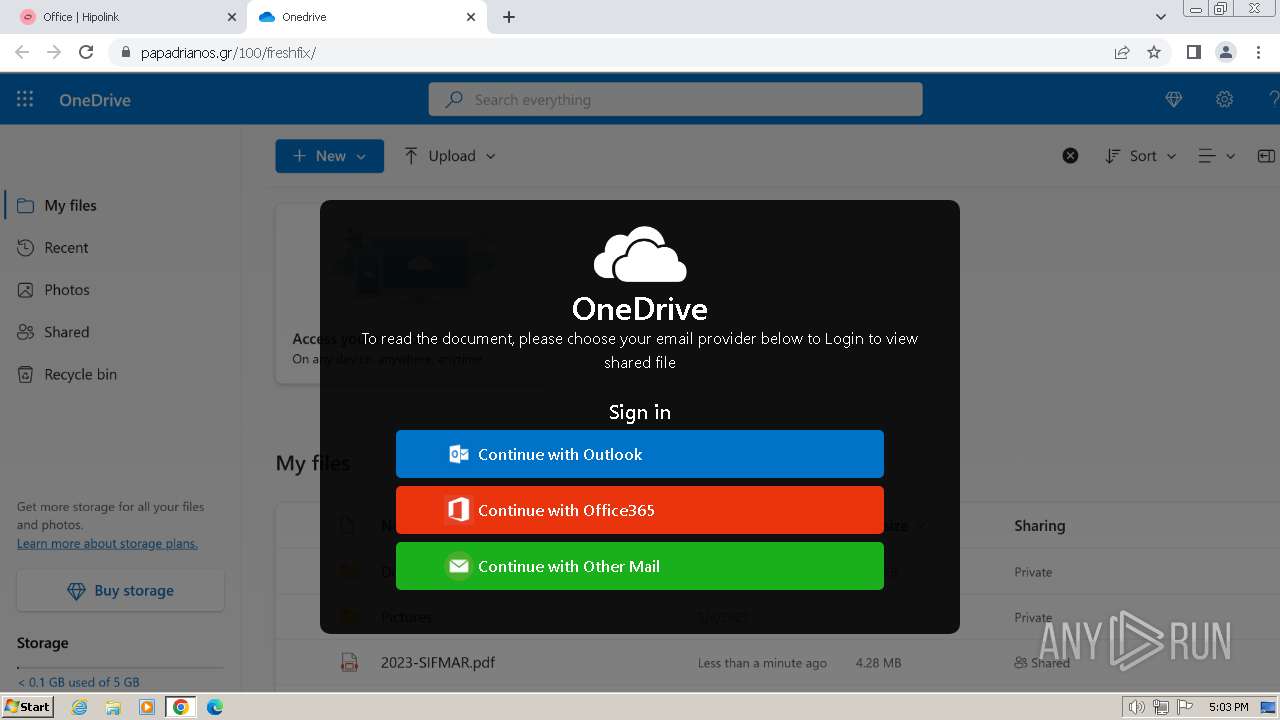
Task: Click the browser address bar URL
Action: point(228,52)
